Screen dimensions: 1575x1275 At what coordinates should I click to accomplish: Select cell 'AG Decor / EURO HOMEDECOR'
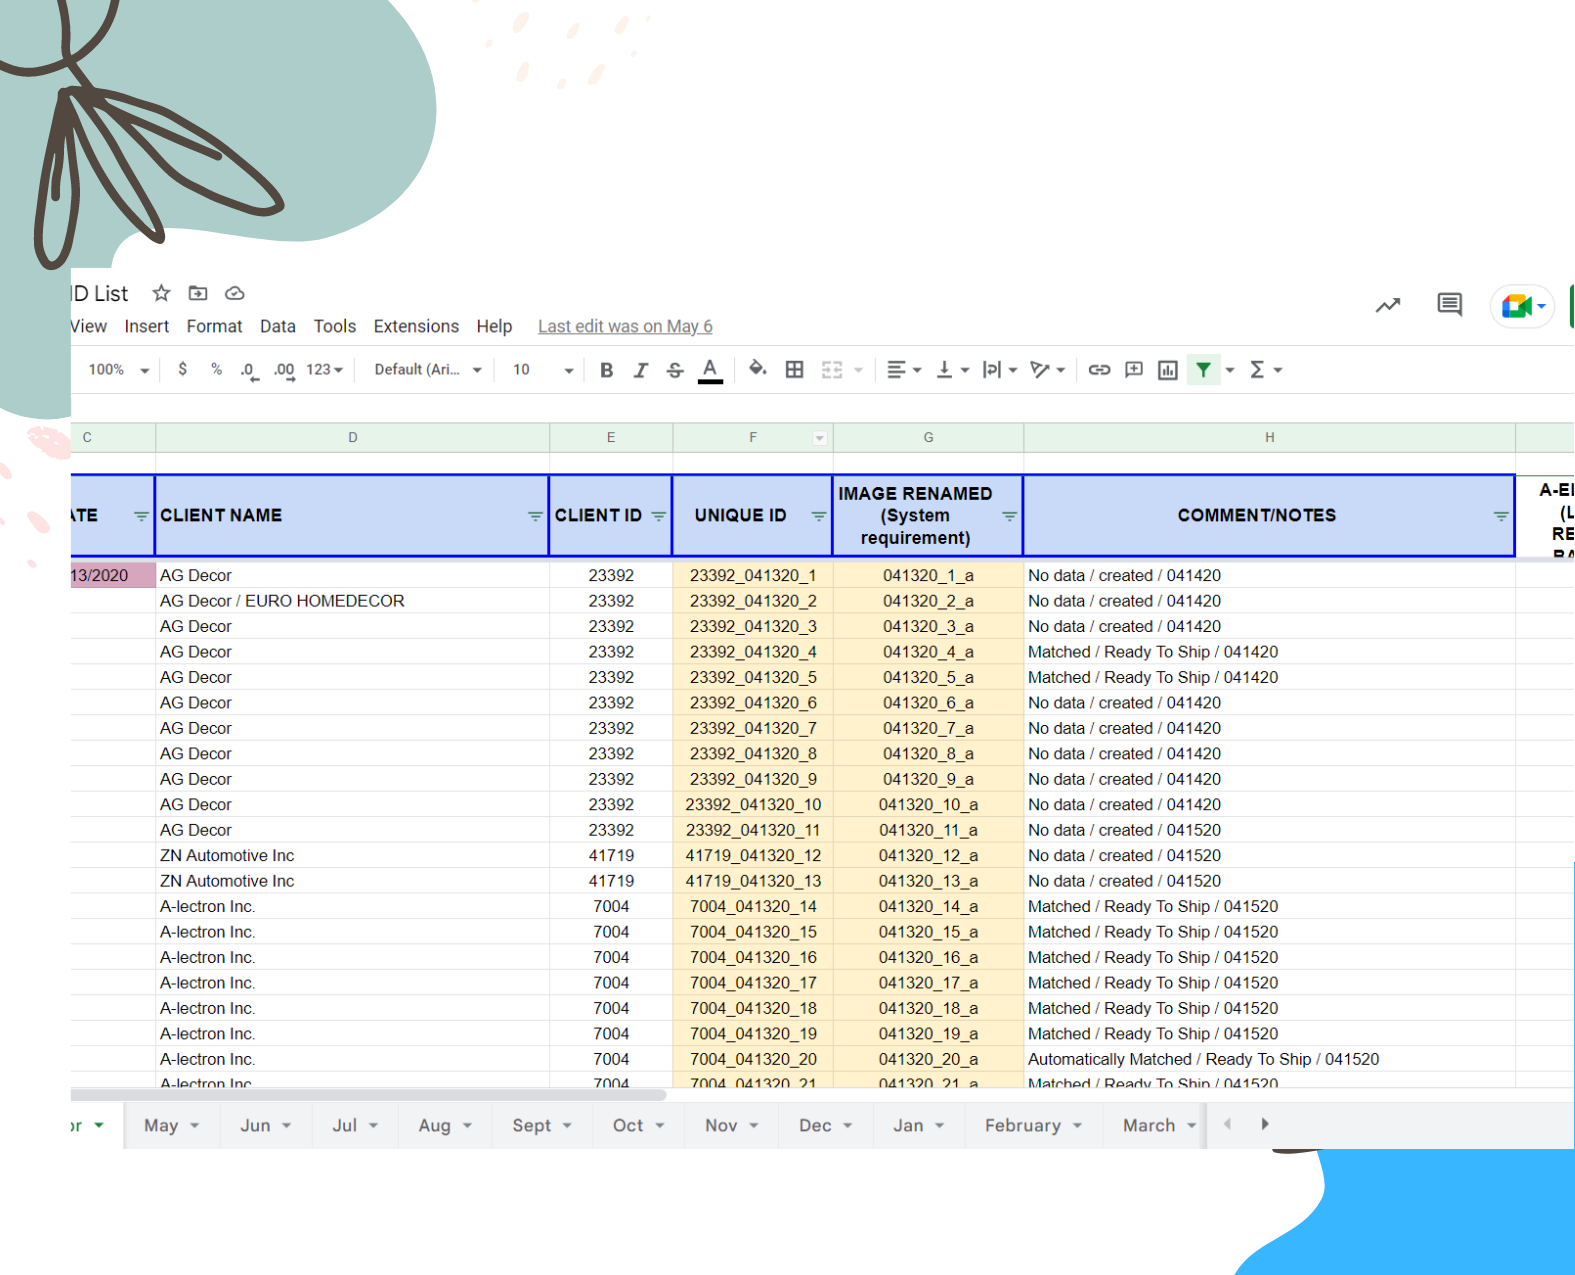tap(353, 601)
